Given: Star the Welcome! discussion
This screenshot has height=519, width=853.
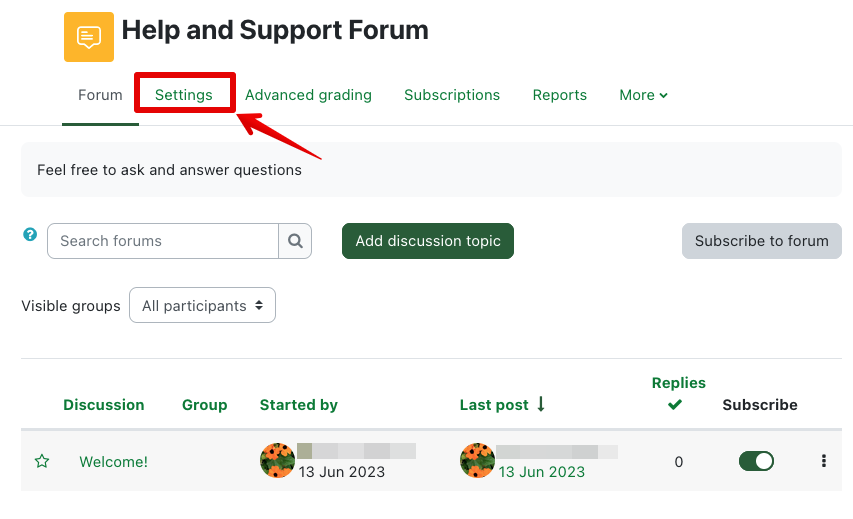Looking at the screenshot, I should (42, 461).
